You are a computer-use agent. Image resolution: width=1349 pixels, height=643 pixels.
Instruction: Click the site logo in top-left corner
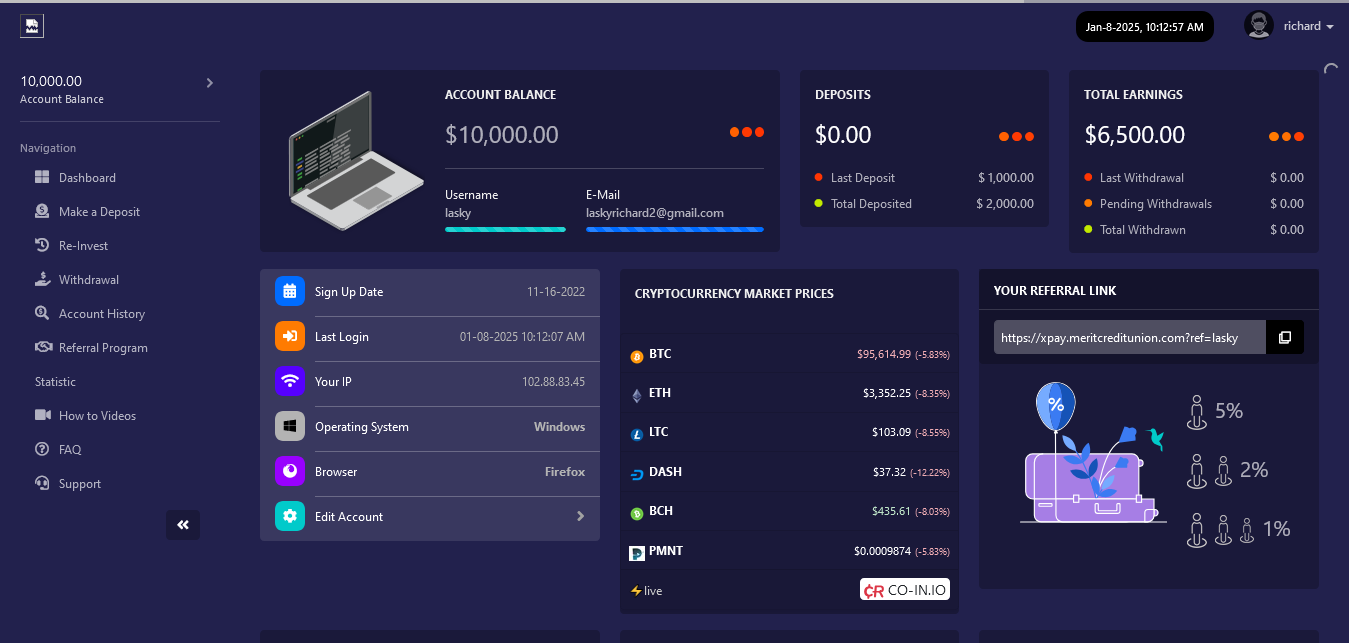click(x=32, y=27)
